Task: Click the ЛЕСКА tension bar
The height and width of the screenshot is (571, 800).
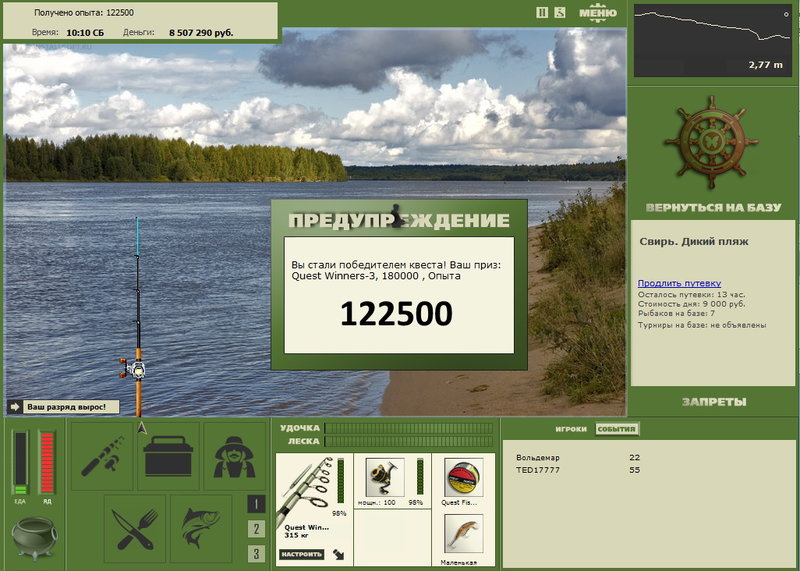Action: [x=409, y=441]
